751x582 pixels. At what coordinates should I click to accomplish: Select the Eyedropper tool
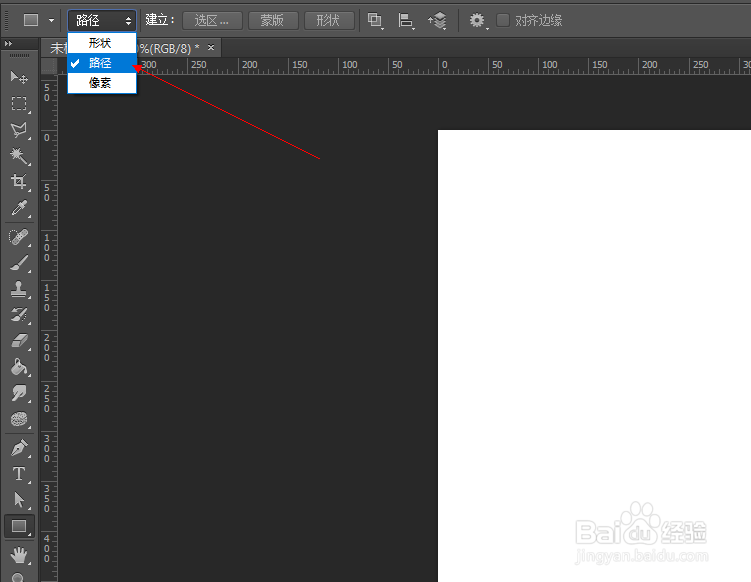tap(19, 208)
